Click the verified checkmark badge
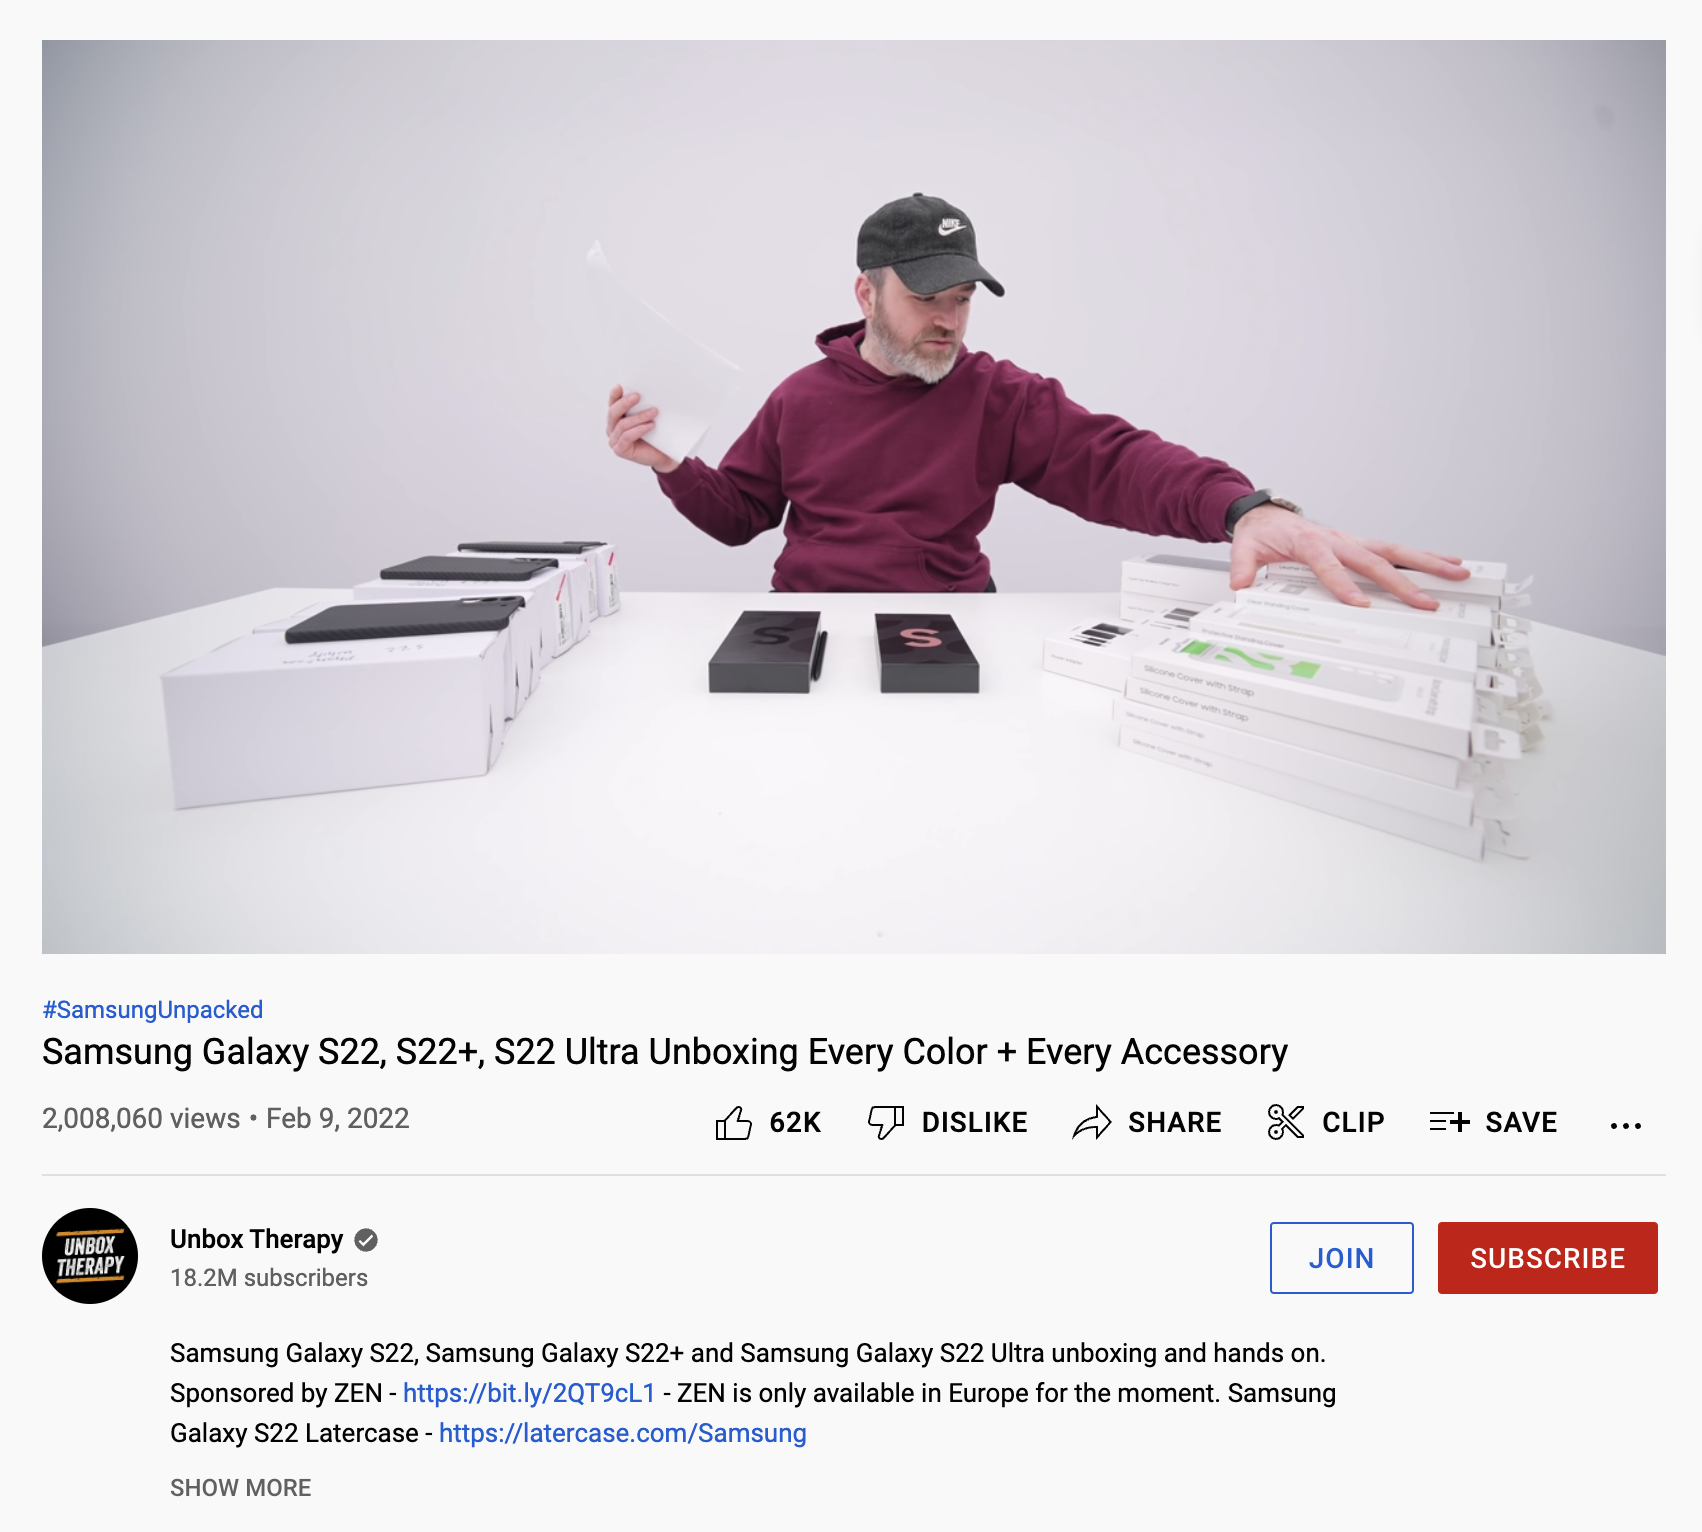This screenshot has width=1702, height=1532. [x=366, y=1240]
